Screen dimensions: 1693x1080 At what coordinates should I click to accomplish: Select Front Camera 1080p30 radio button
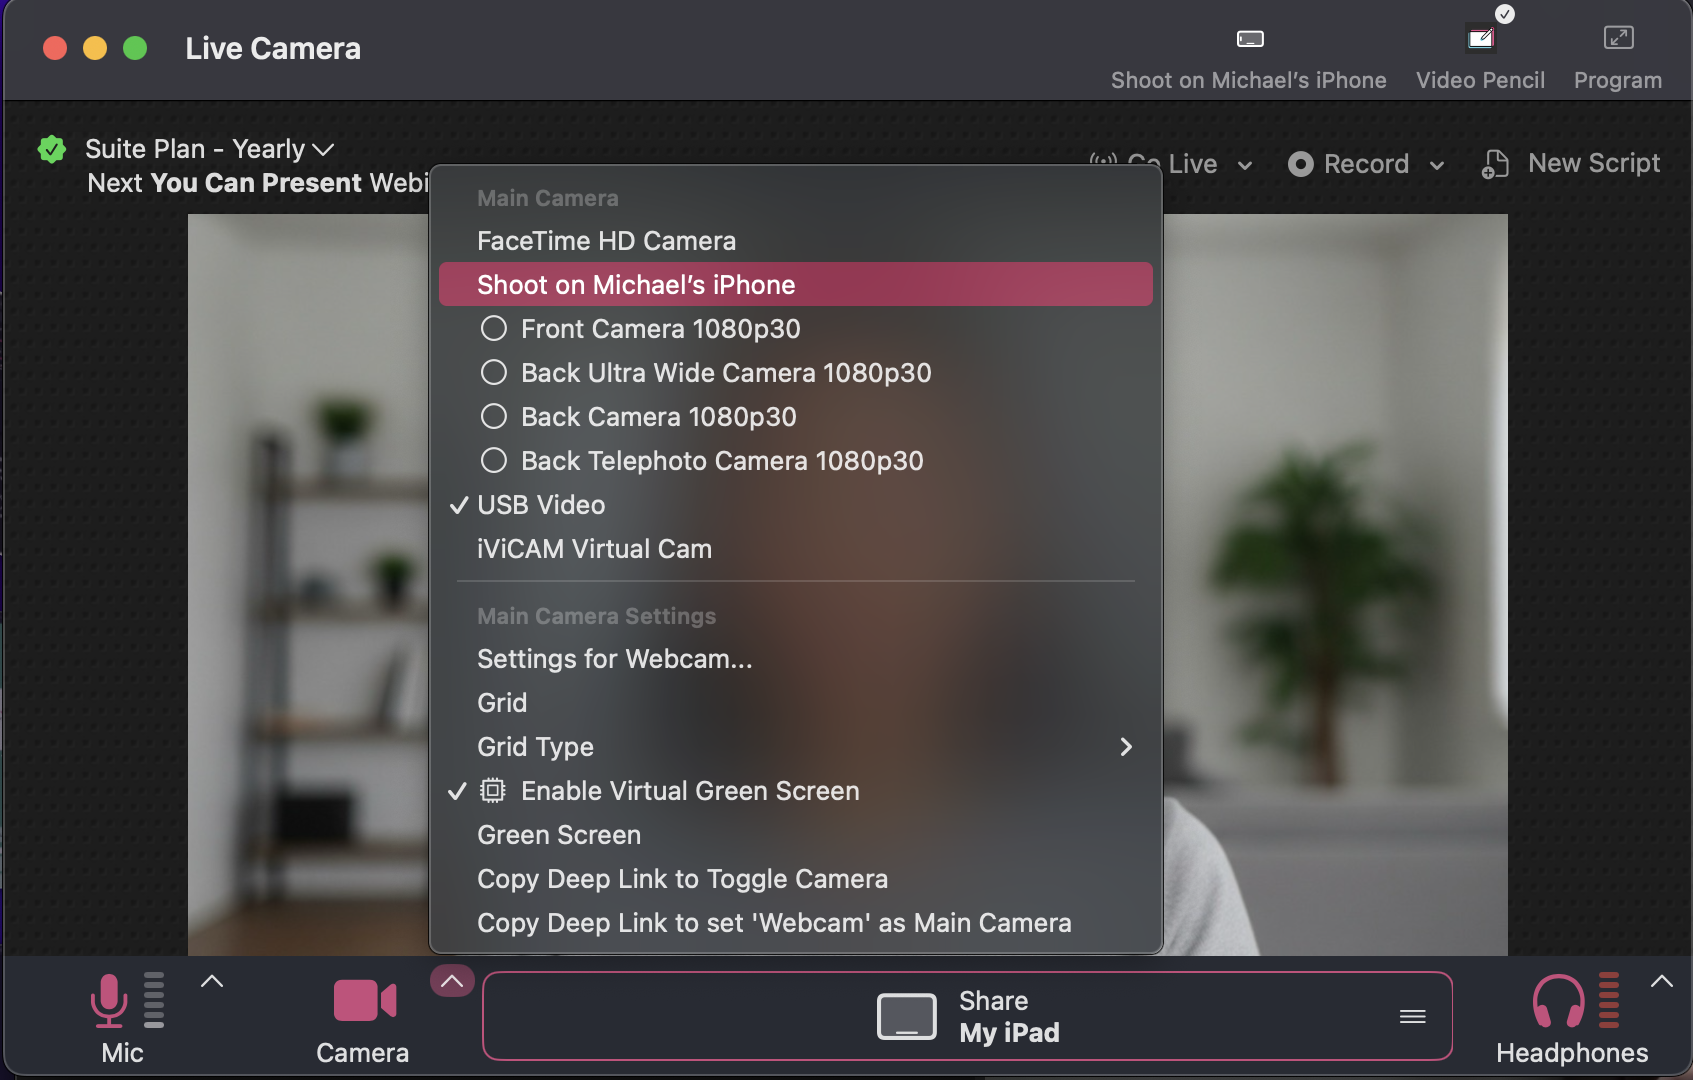pos(494,329)
